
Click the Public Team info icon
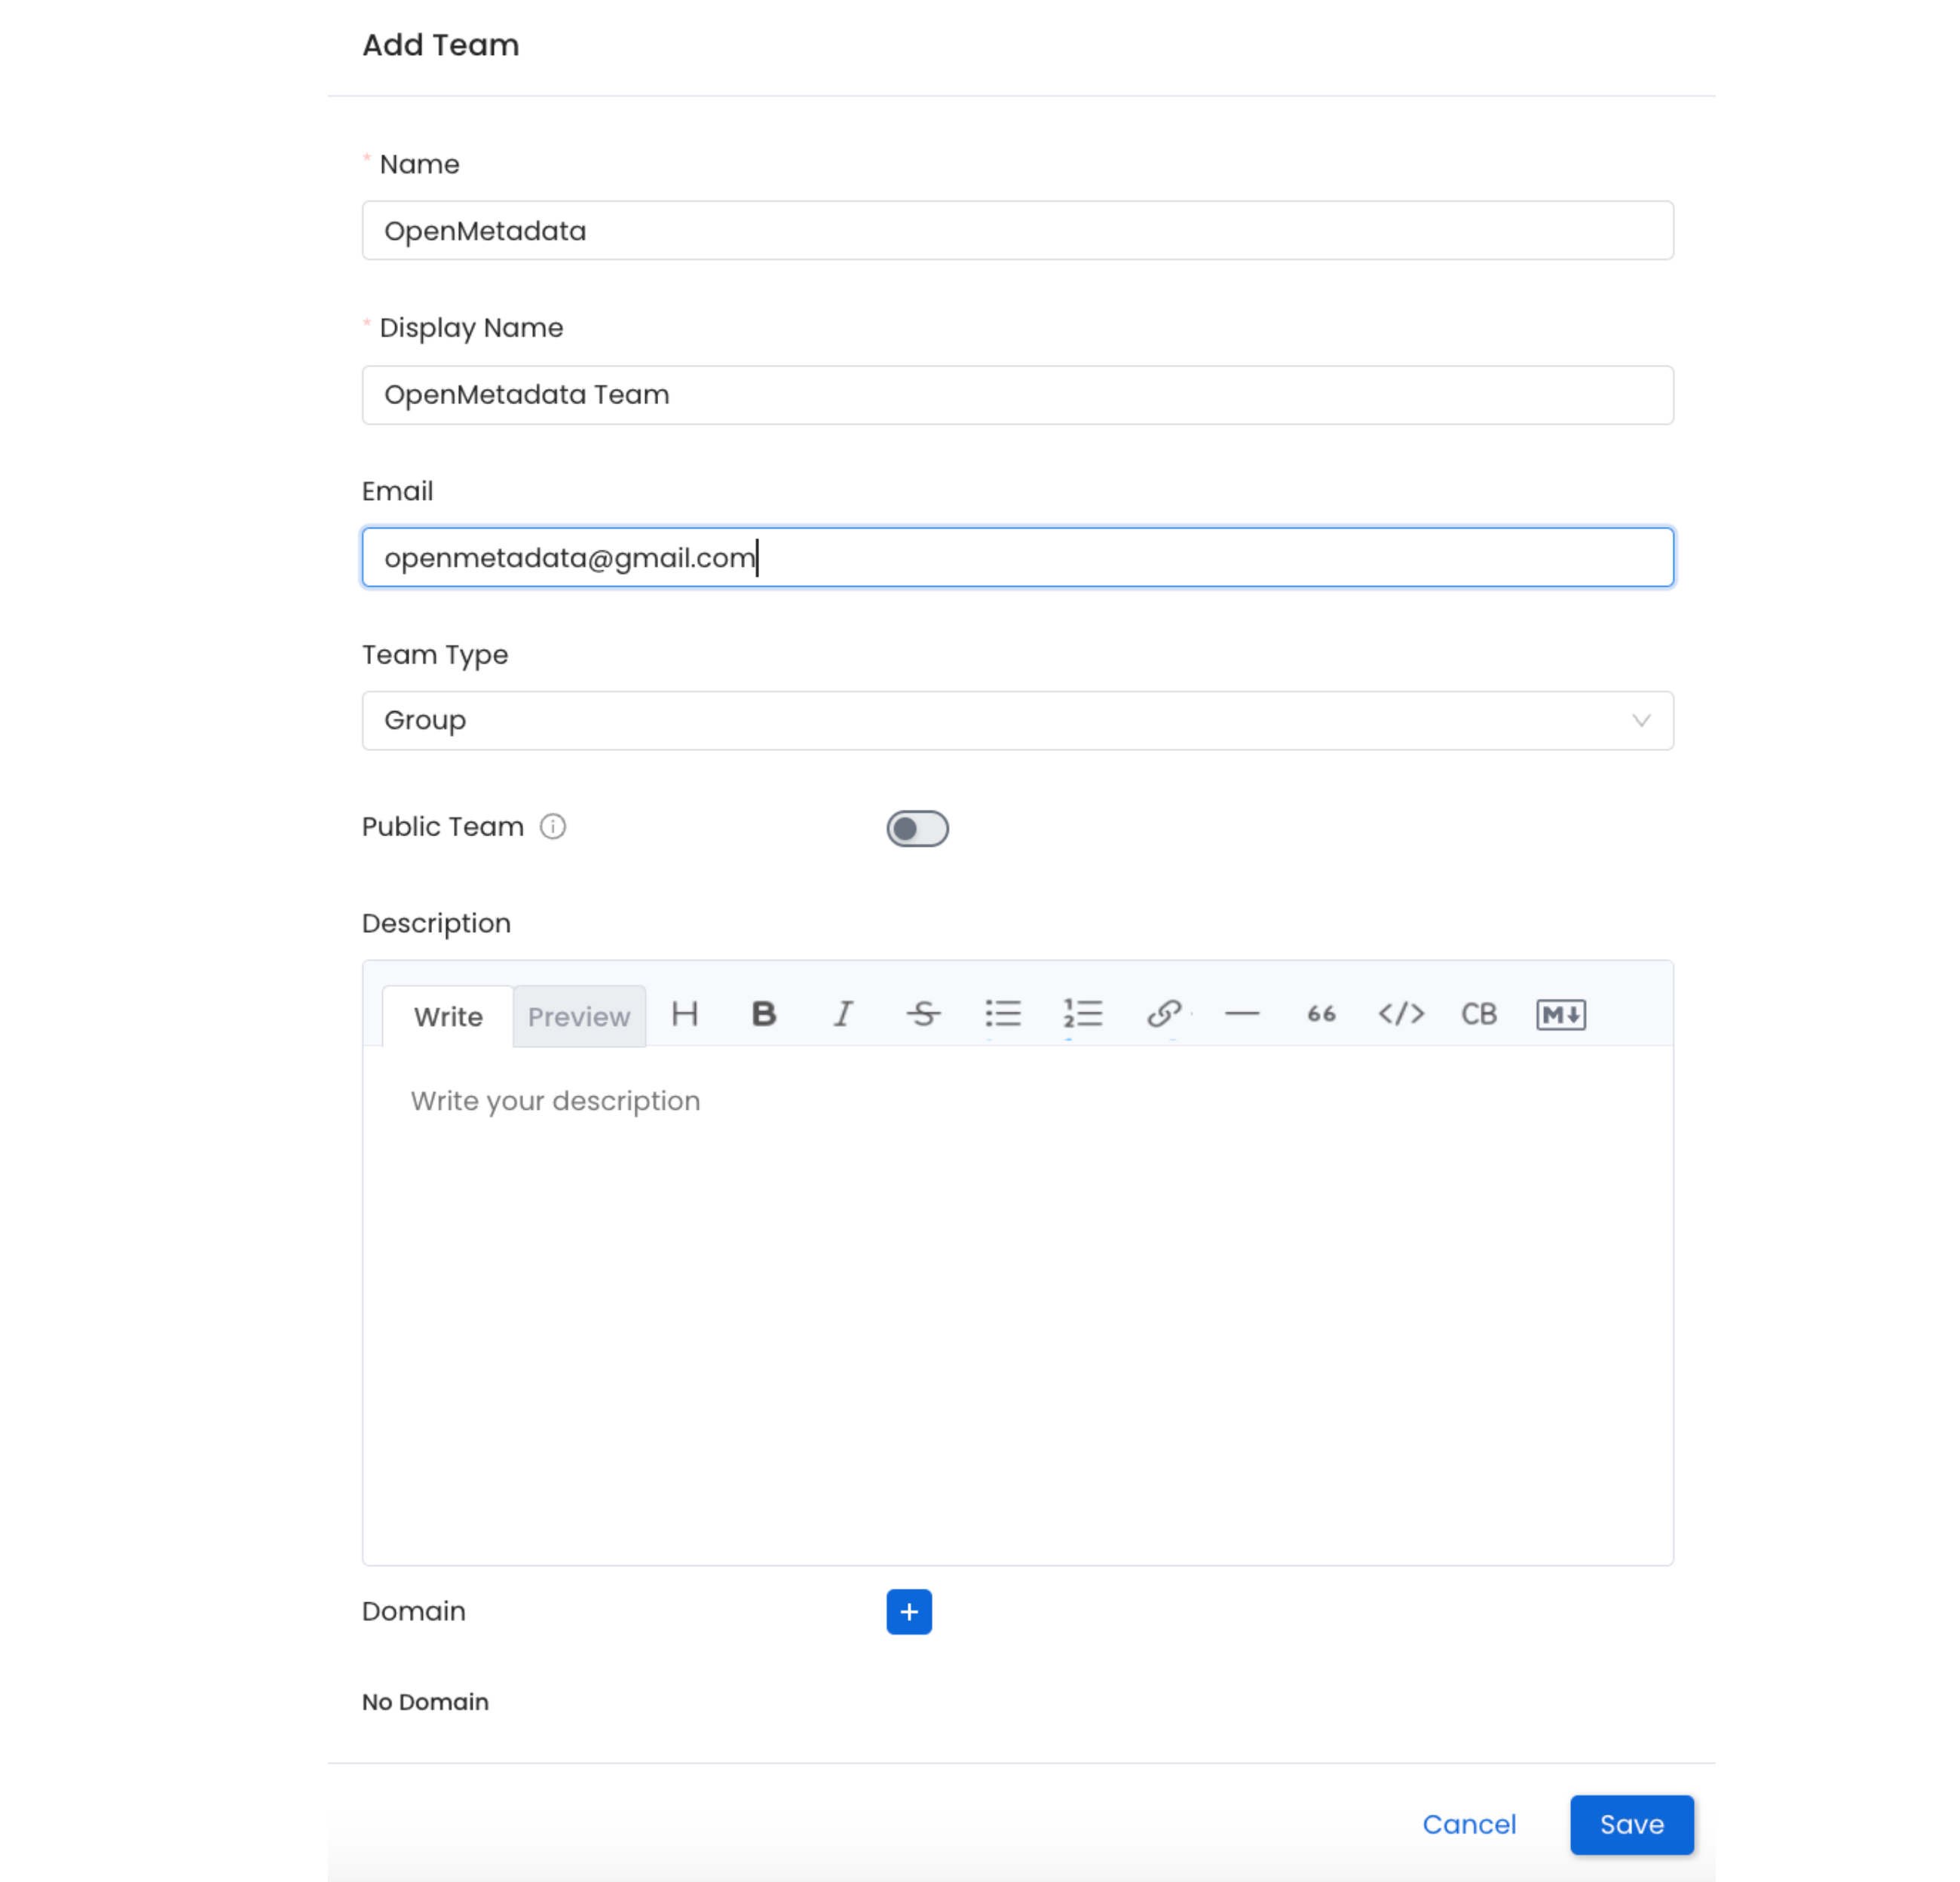pos(553,826)
